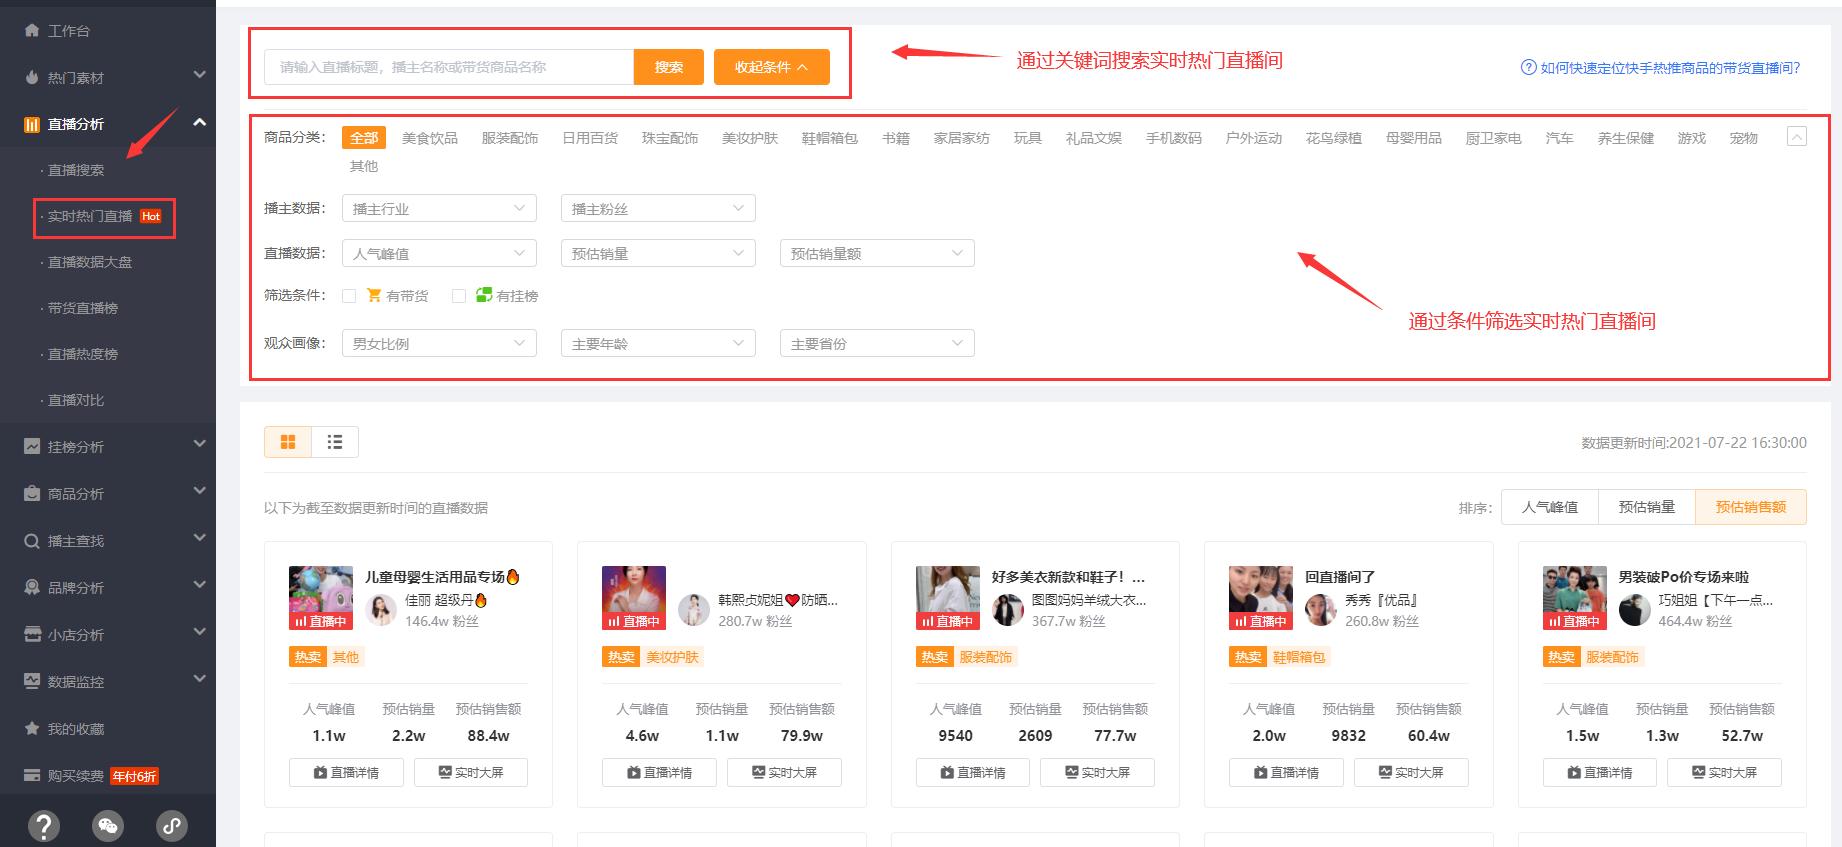Click 秀秀『优品』 round avatar
Viewport: 1842px width, 847px height.
point(1321,610)
